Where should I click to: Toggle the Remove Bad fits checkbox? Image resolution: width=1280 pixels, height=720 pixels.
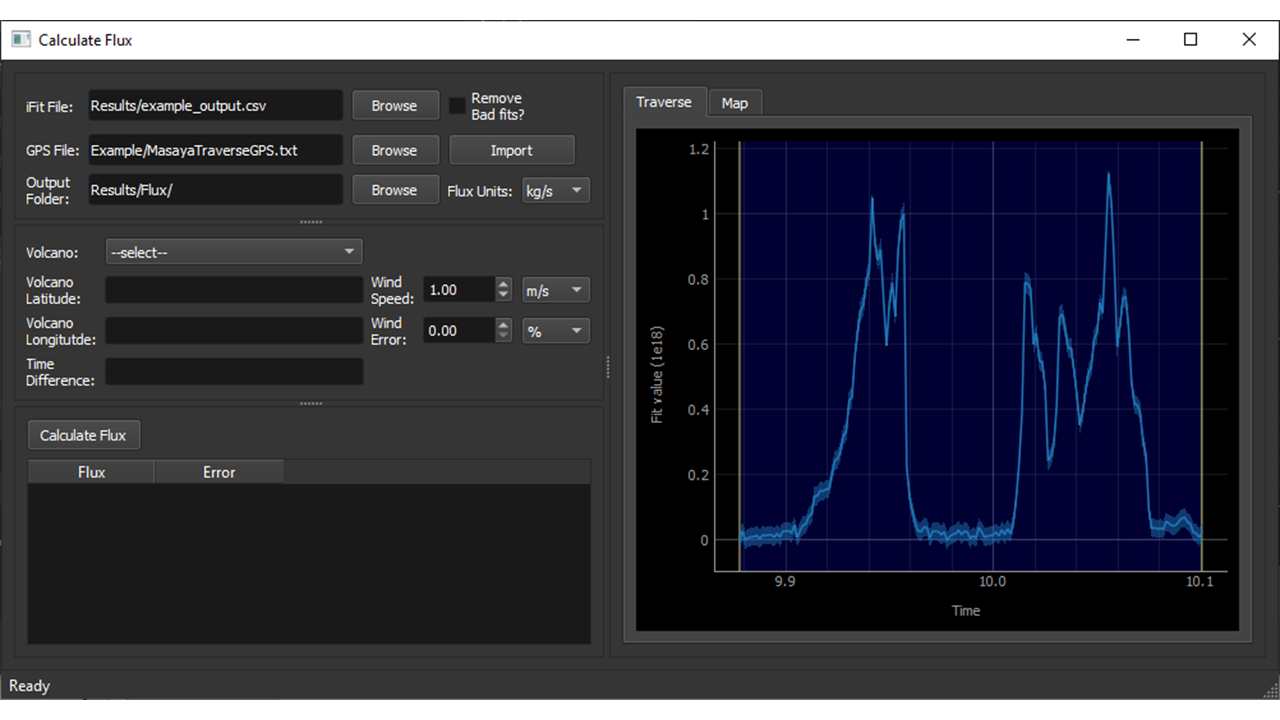pyautogui.click(x=458, y=105)
